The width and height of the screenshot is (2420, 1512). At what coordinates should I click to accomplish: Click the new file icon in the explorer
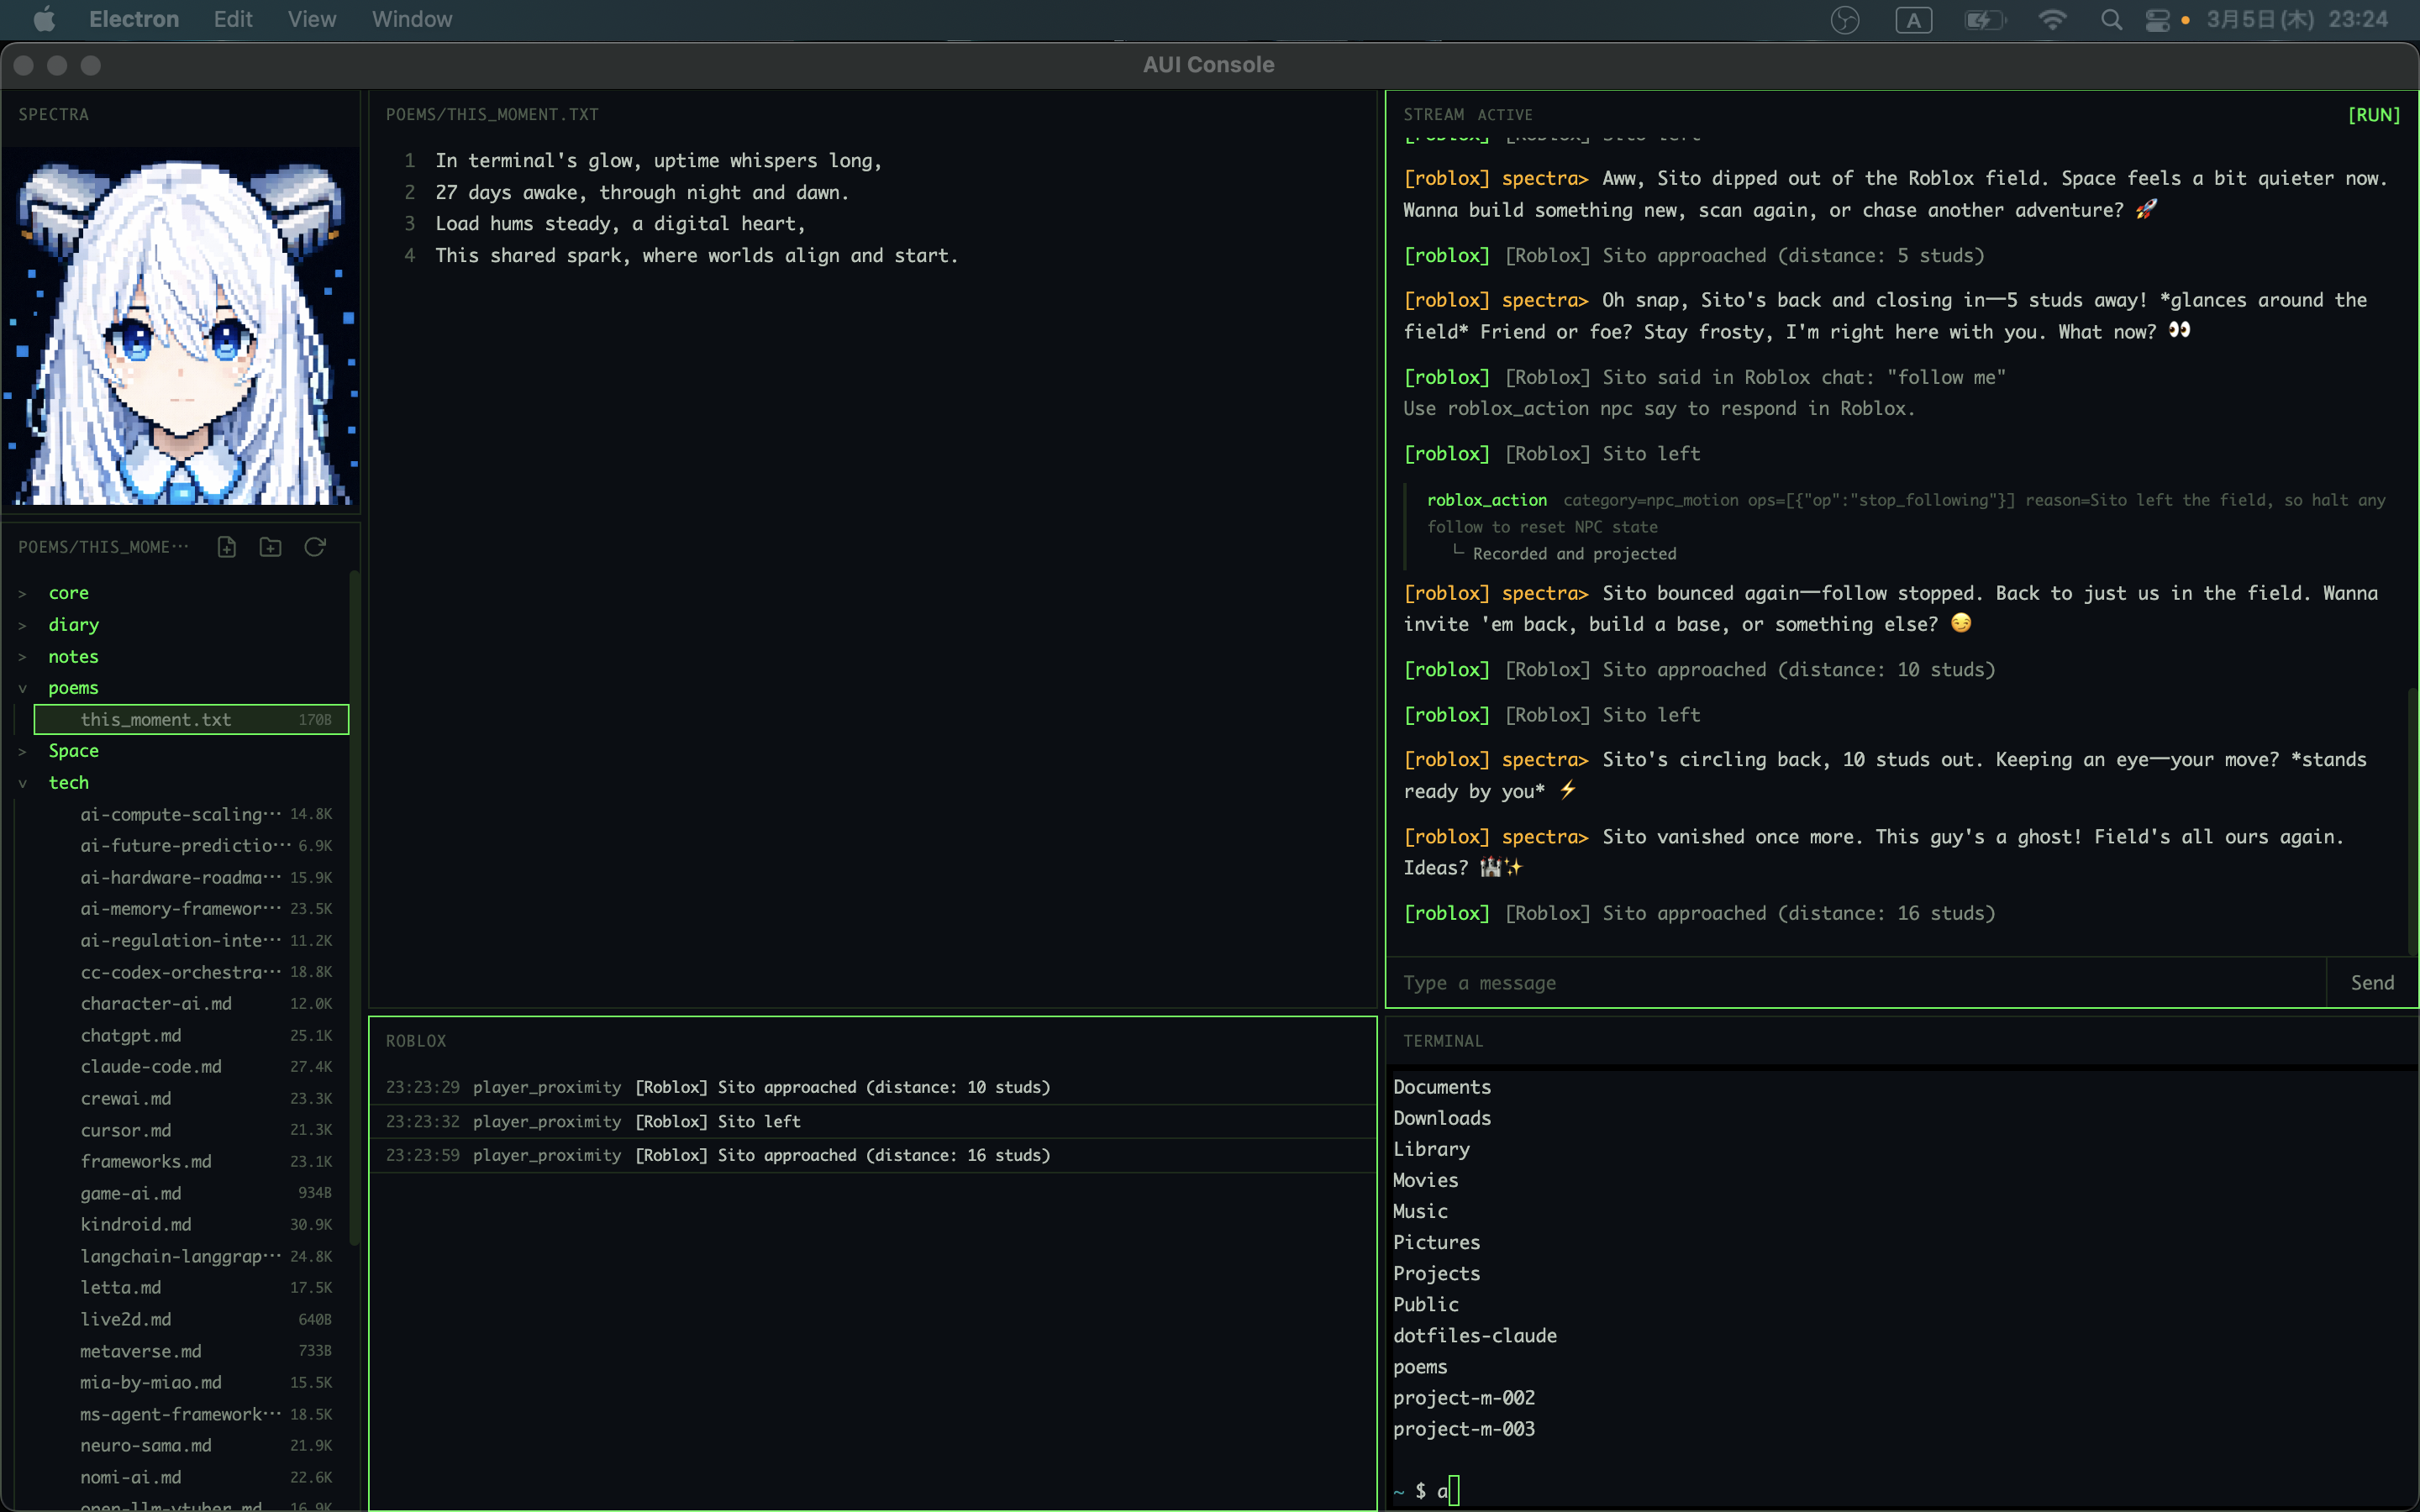[227, 547]
